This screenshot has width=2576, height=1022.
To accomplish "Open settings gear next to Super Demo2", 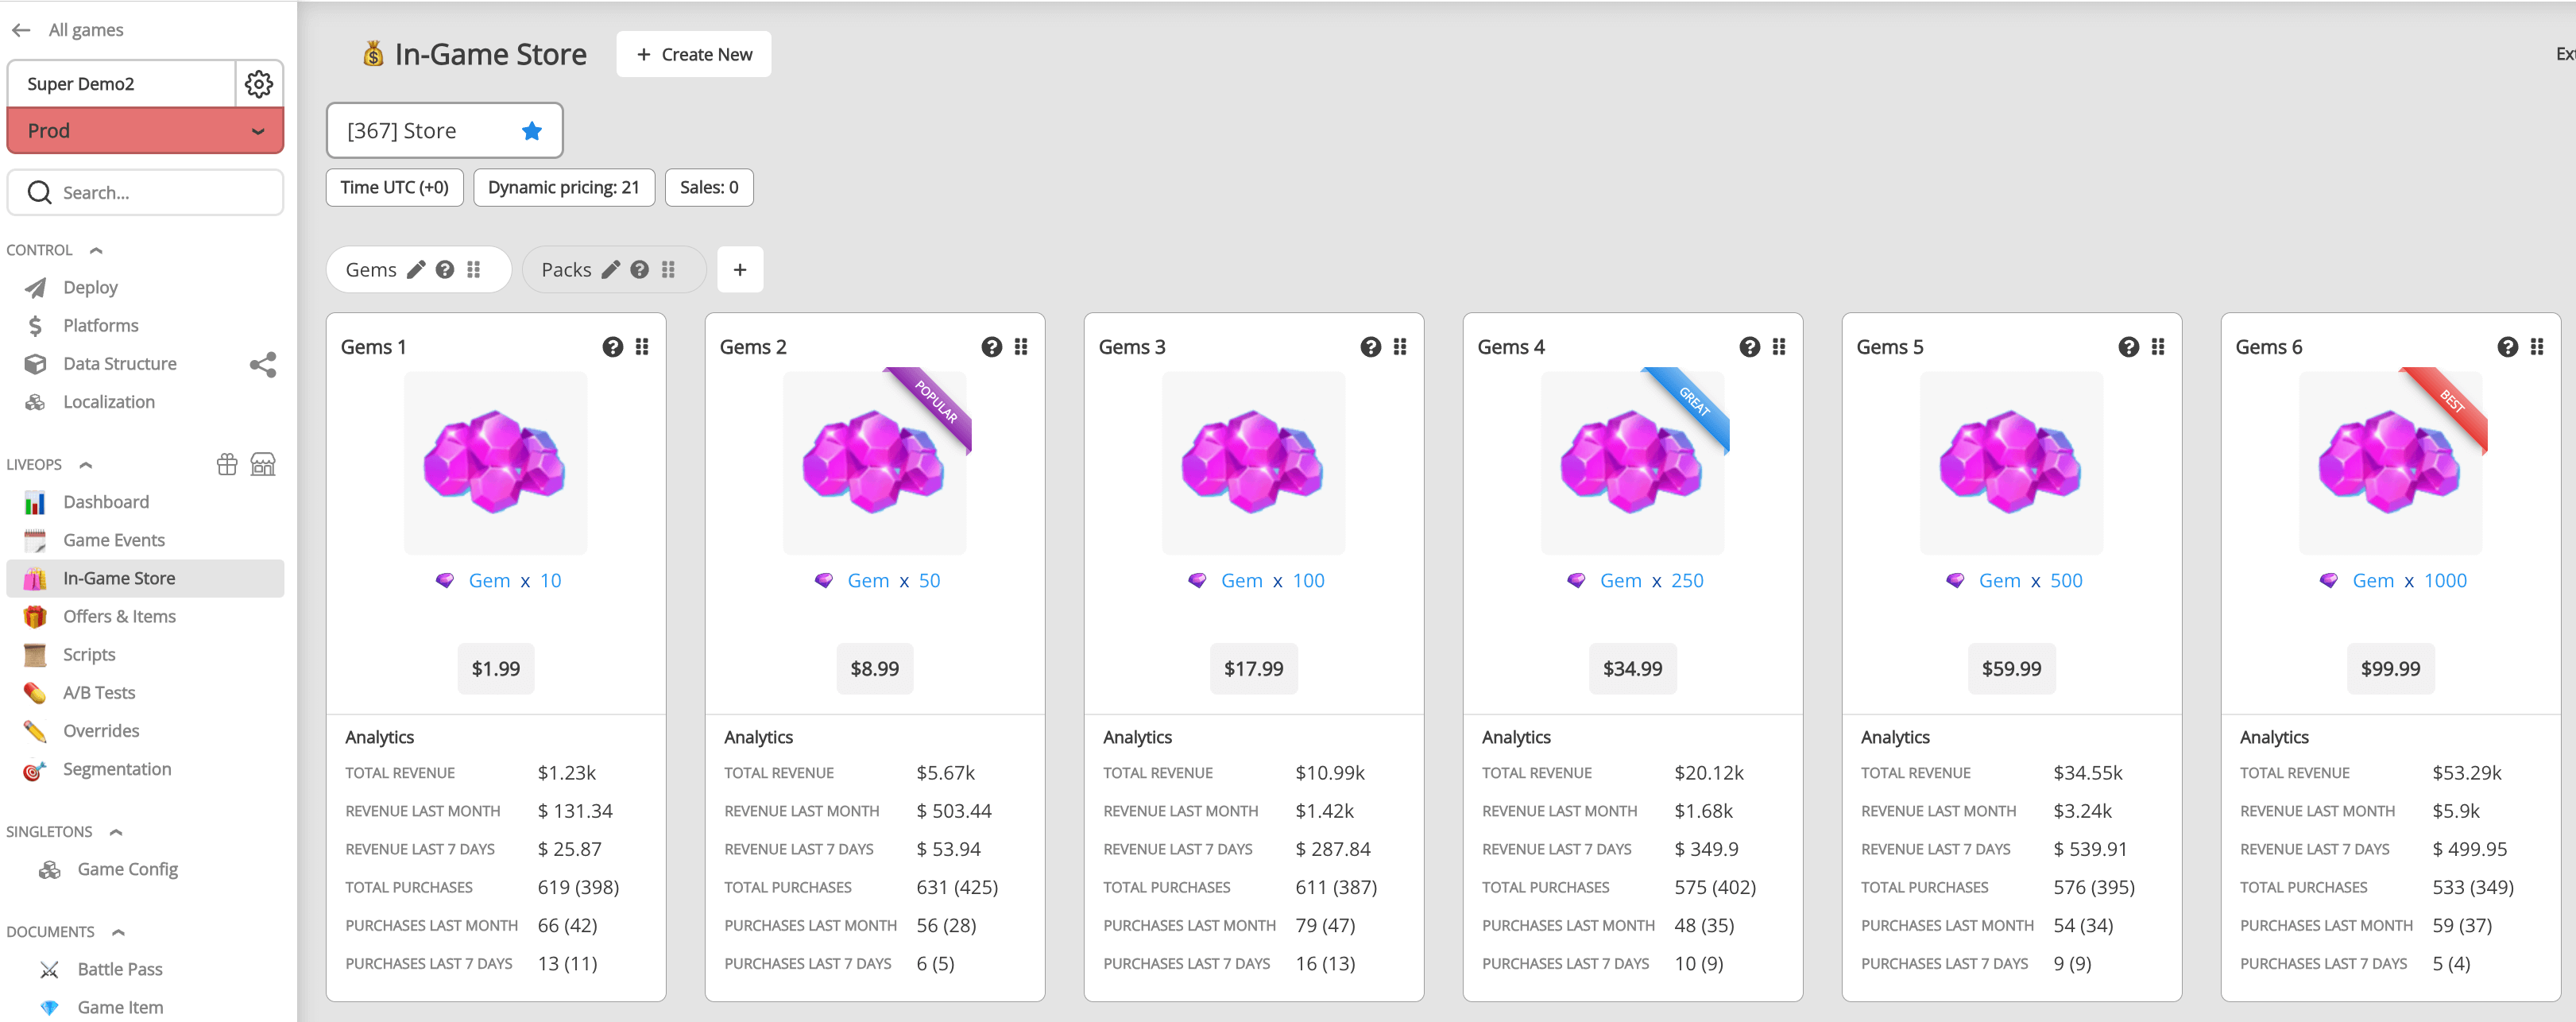I will pos(259,84).
